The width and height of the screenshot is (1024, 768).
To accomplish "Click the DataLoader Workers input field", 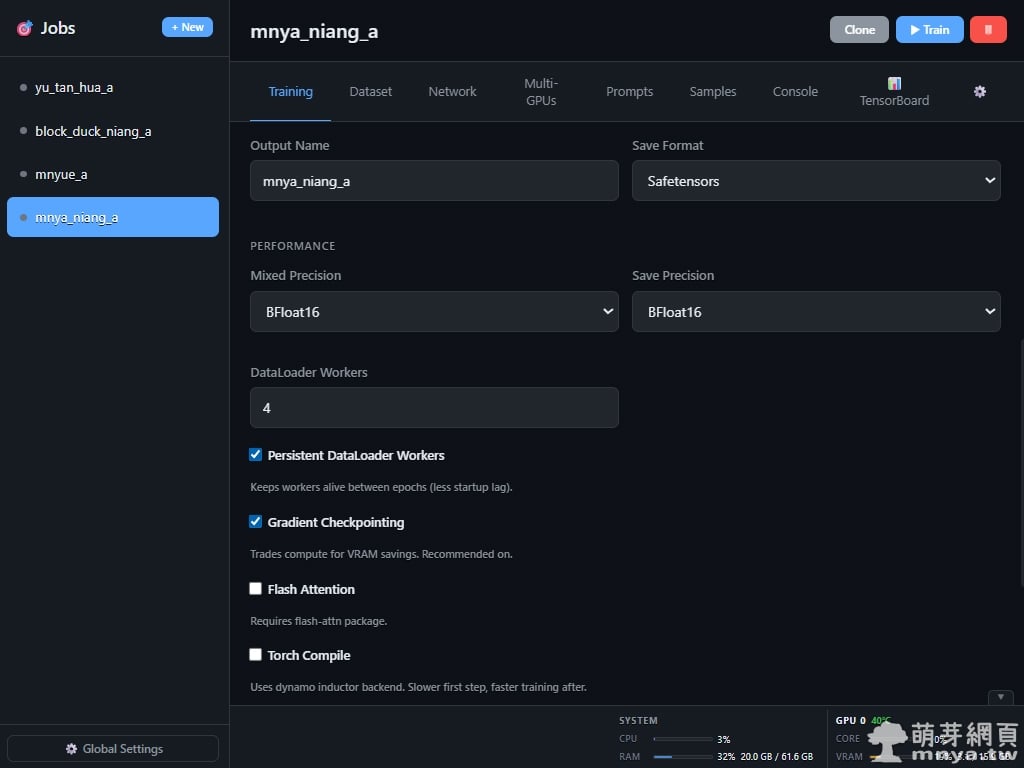I will (x=434, y=408).
